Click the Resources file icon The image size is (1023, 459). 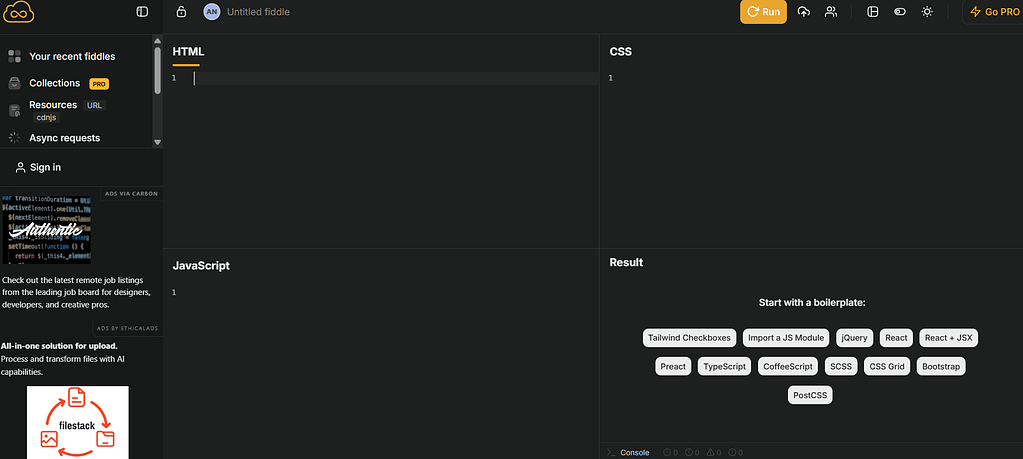[14, 111]
